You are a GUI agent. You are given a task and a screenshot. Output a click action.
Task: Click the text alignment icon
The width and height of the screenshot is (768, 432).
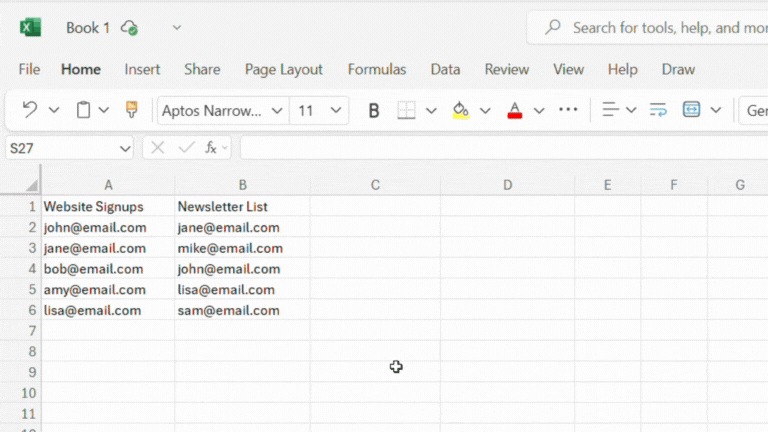tap(610, 110)
